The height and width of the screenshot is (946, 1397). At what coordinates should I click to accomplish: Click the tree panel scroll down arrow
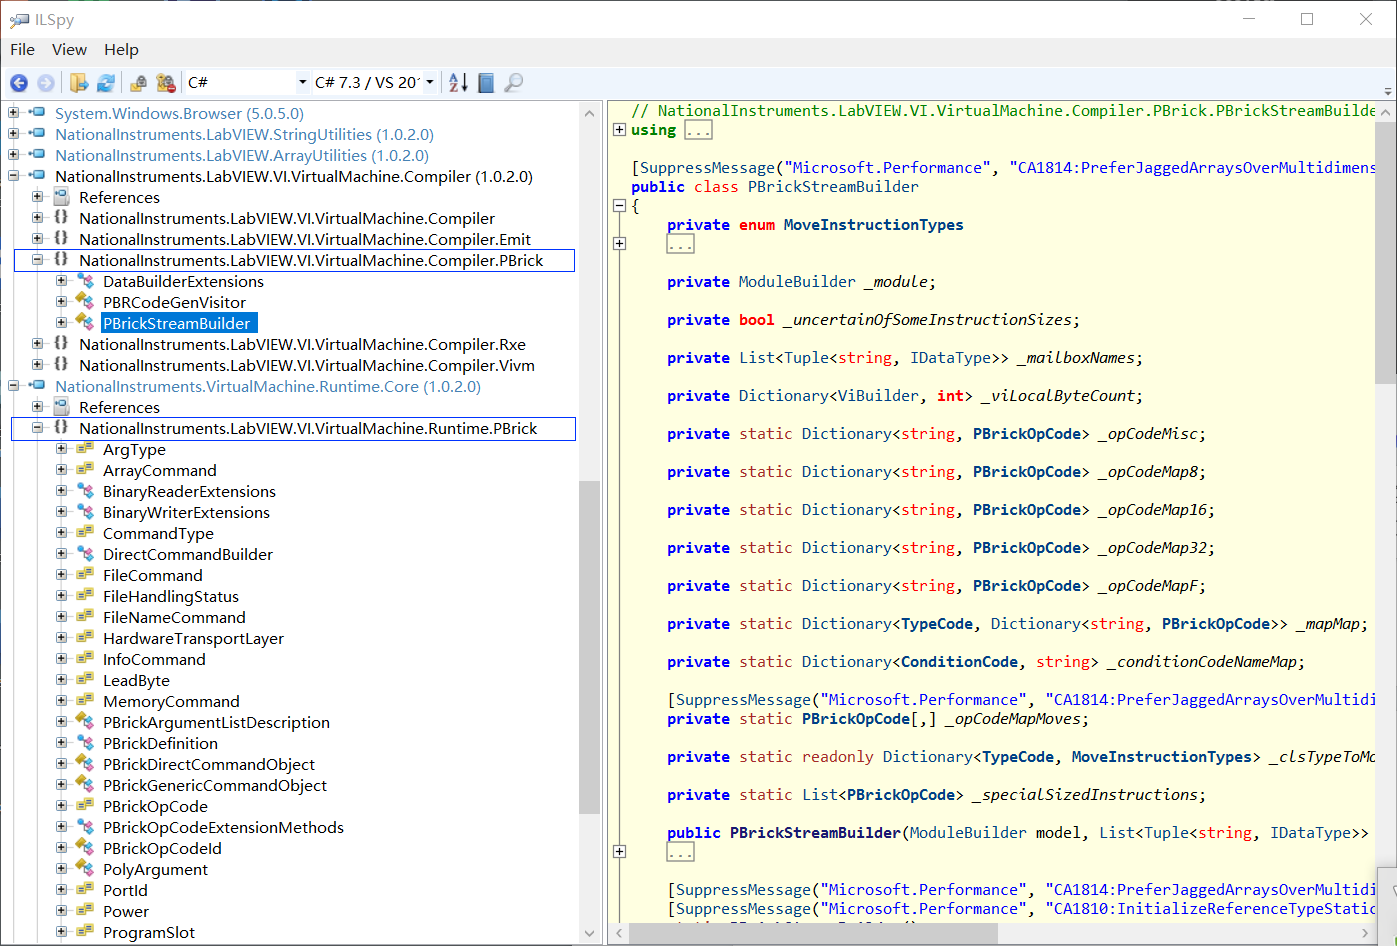[589, 933]
